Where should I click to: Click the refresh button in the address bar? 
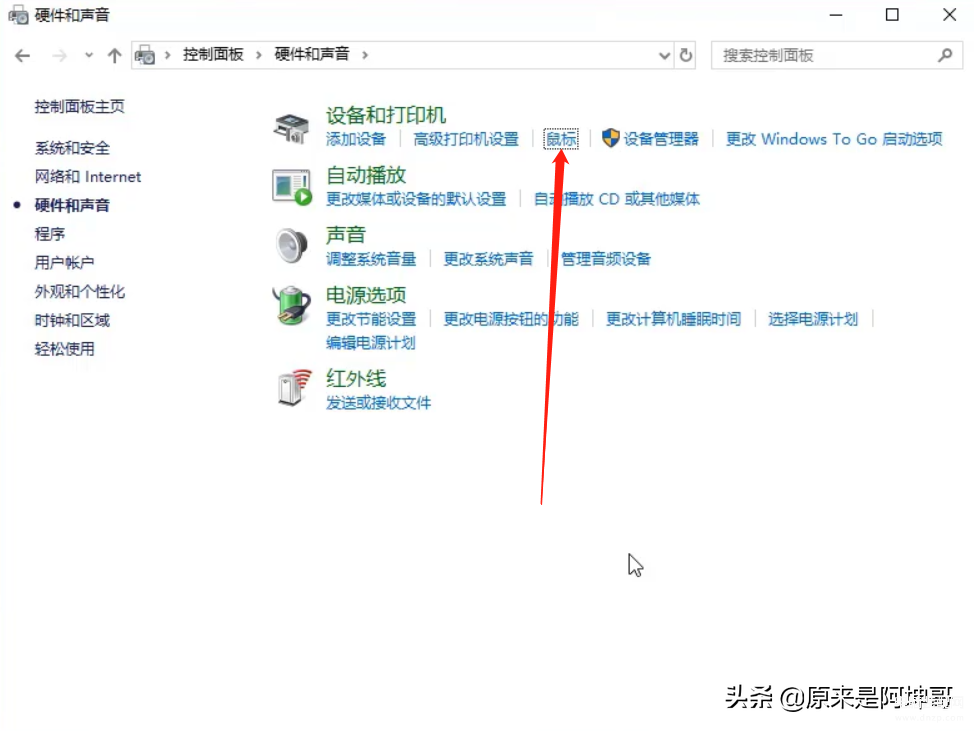tap(686, 55)
